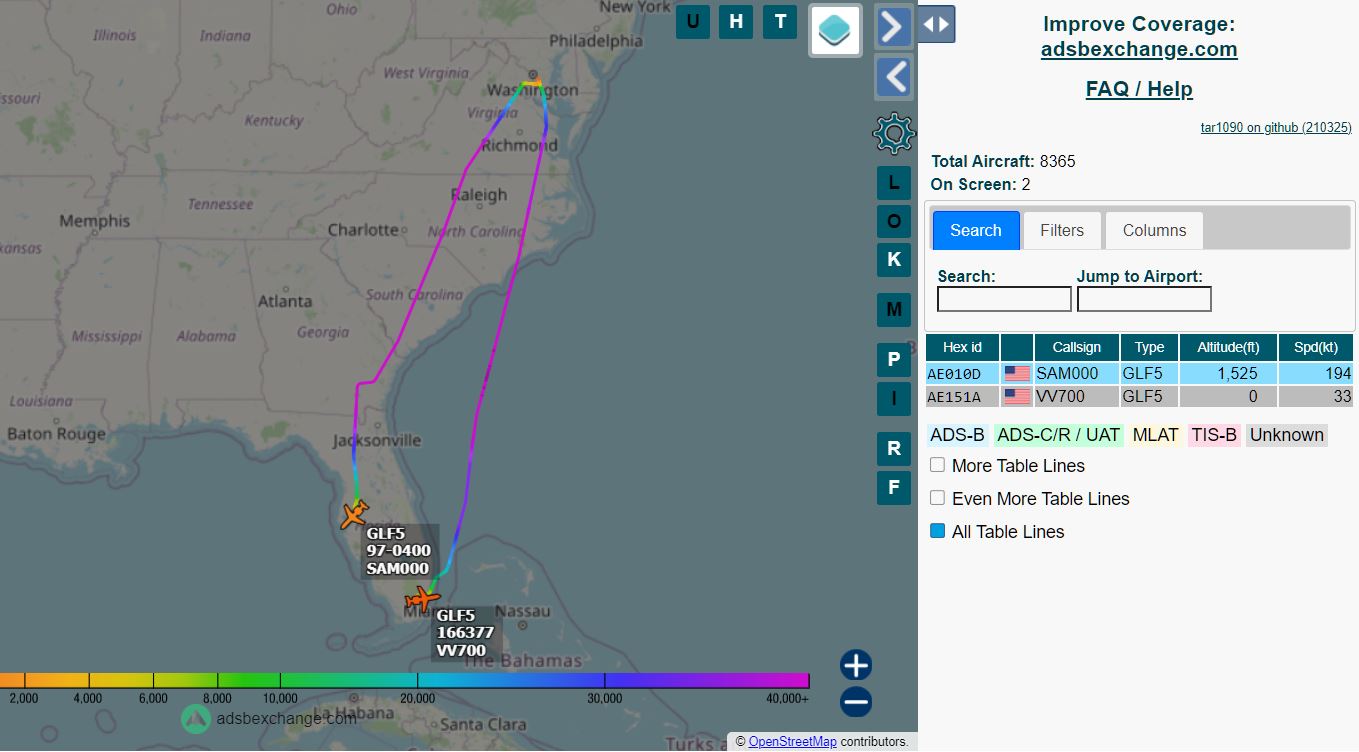Click the MLAT legend label
Screen dimensions: 1359x752
(1155, 435)
